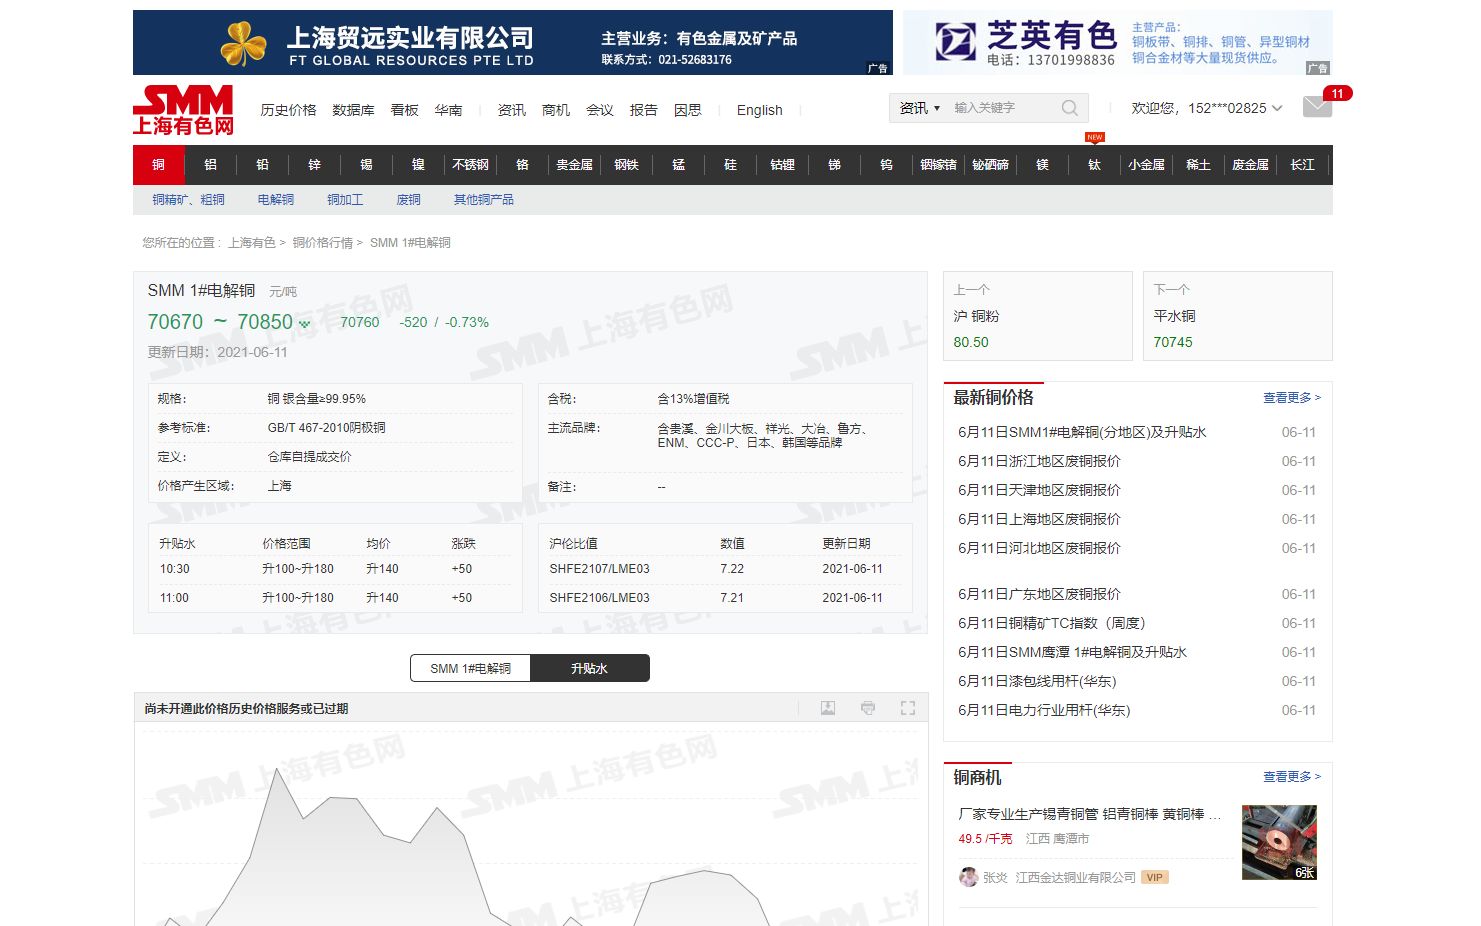The height and width of the screenshot is (926, 1481).
Task: Open the 钛 tab with NEW badge
Action: pos(1095,165)
